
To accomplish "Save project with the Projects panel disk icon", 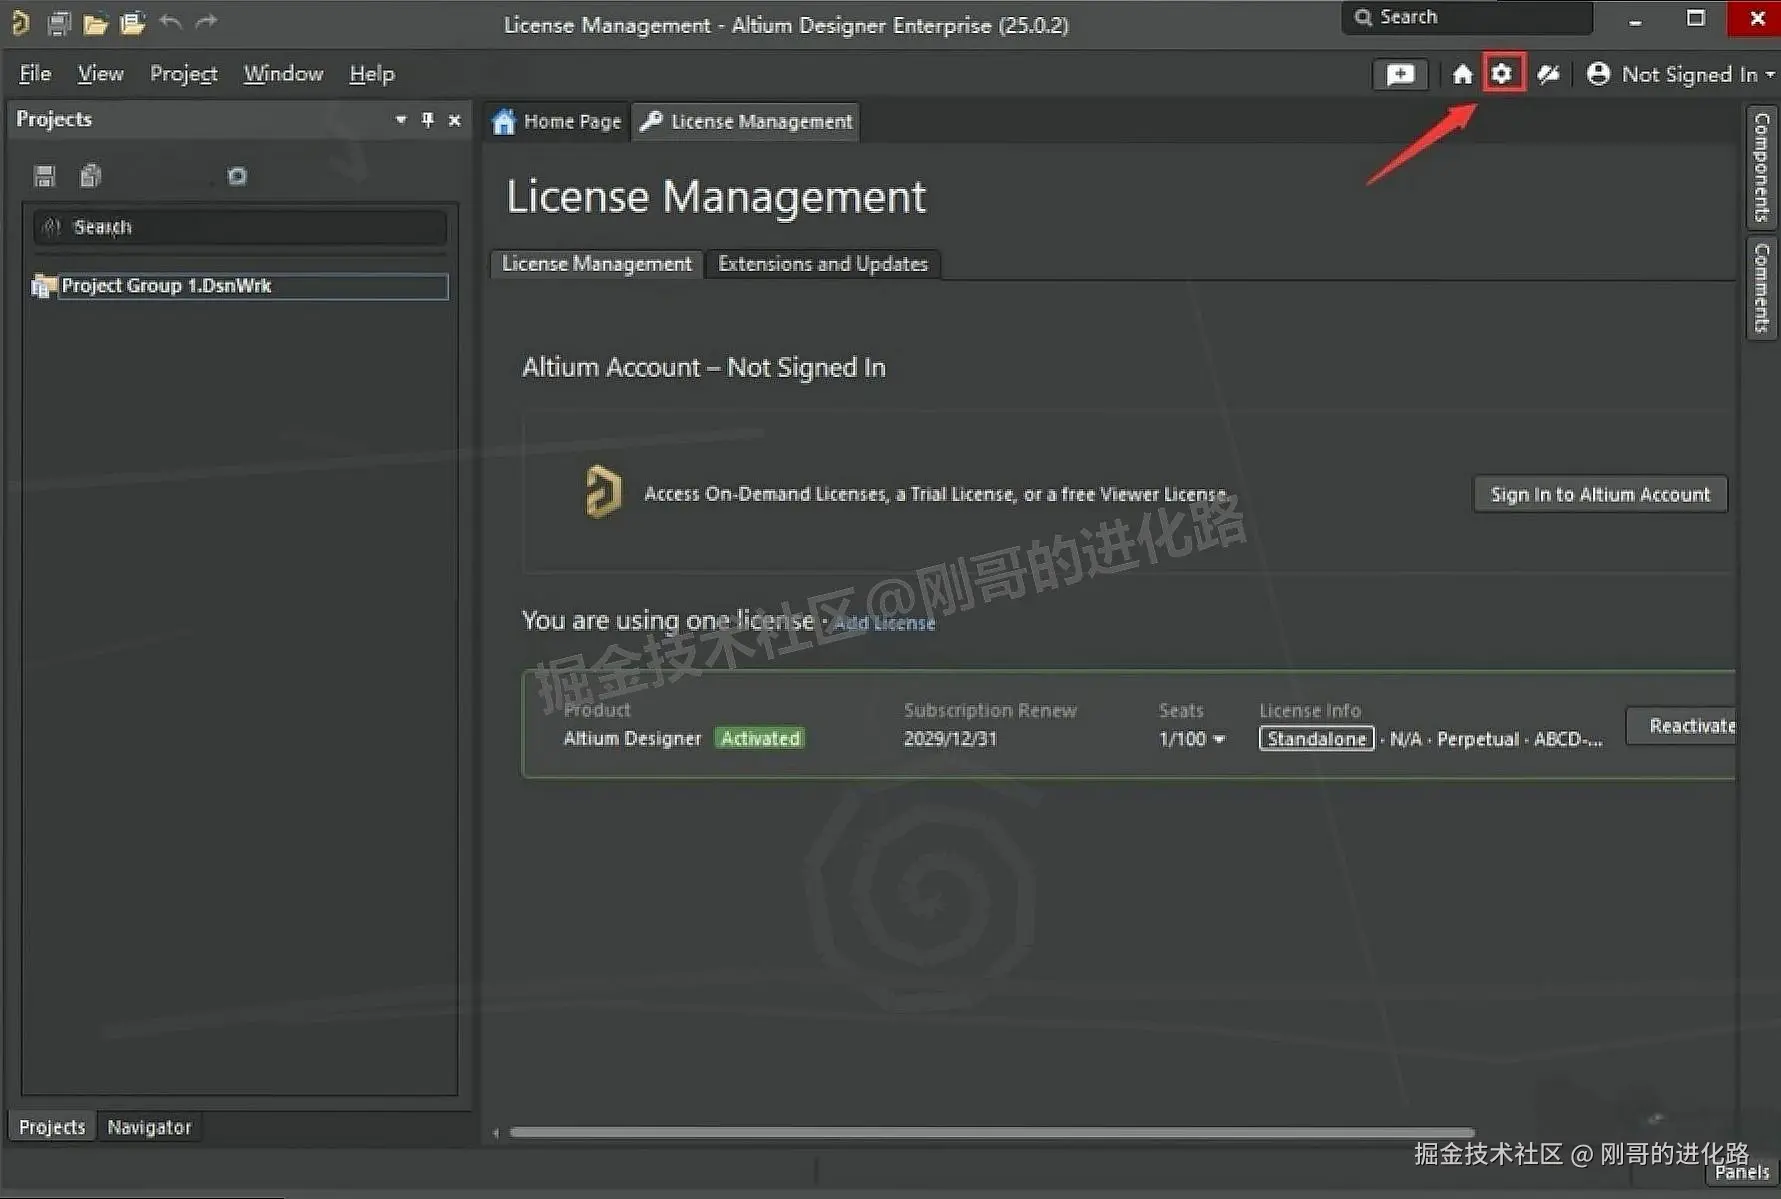I will [x=44, y=177].
